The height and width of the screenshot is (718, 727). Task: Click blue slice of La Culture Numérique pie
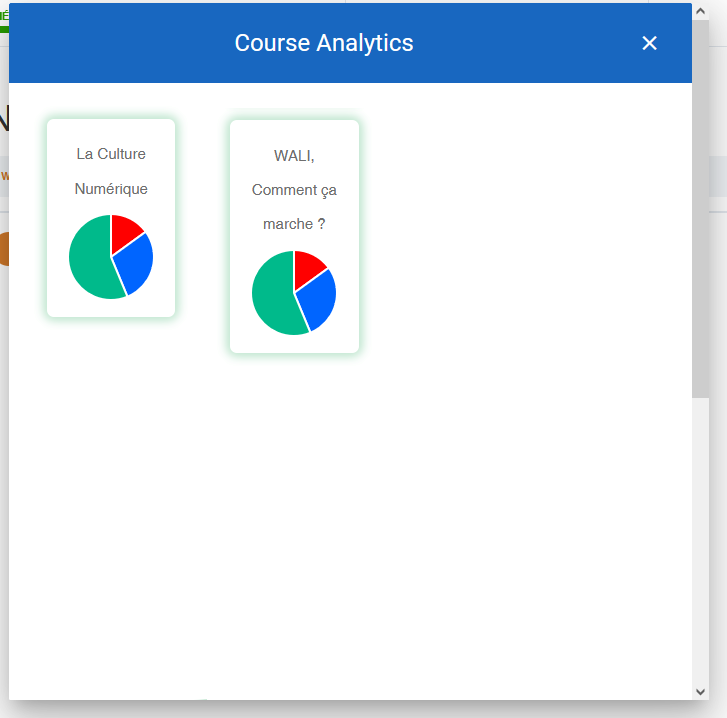[x=134, y=264]
